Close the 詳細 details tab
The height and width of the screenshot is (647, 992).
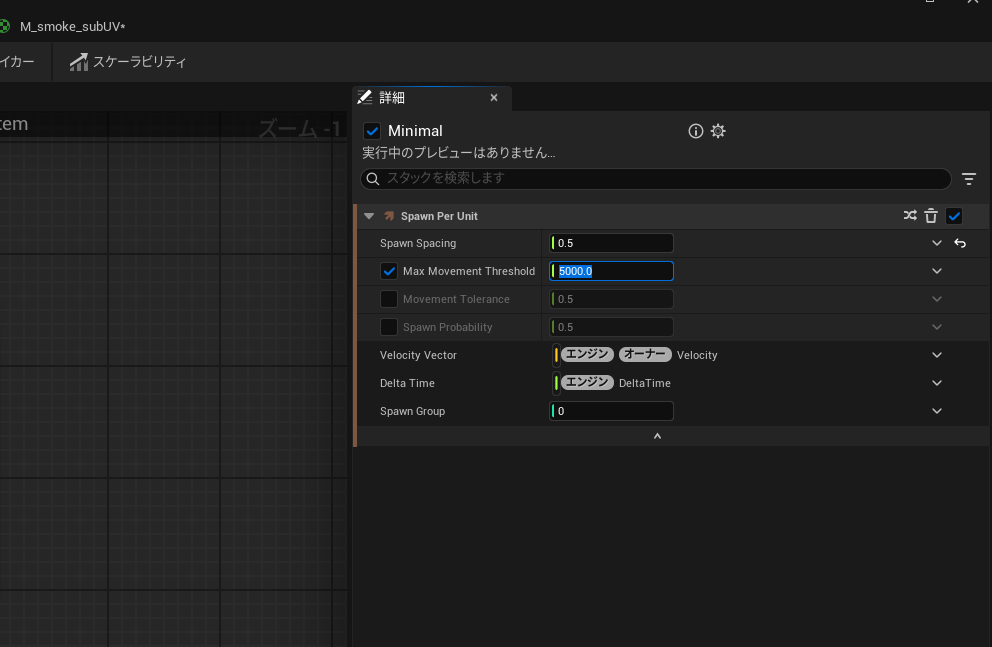(x=494, y=98)
